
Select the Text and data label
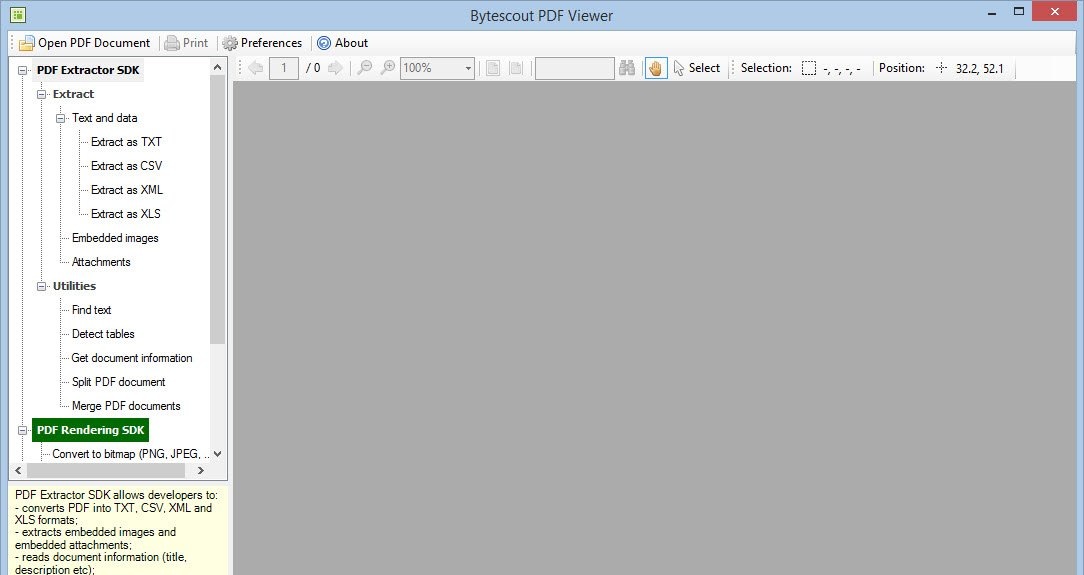click(x=104, y=118)
